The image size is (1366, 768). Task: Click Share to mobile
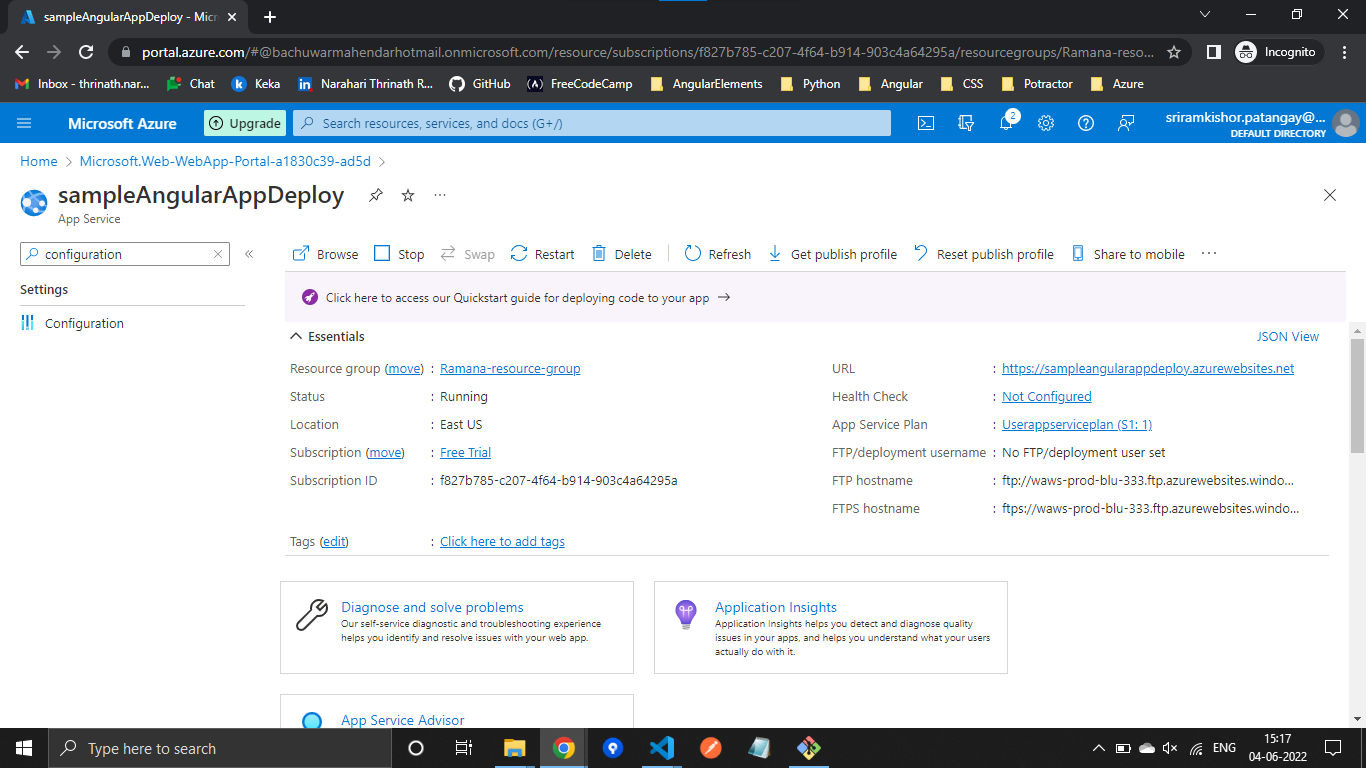[1128, 254]
